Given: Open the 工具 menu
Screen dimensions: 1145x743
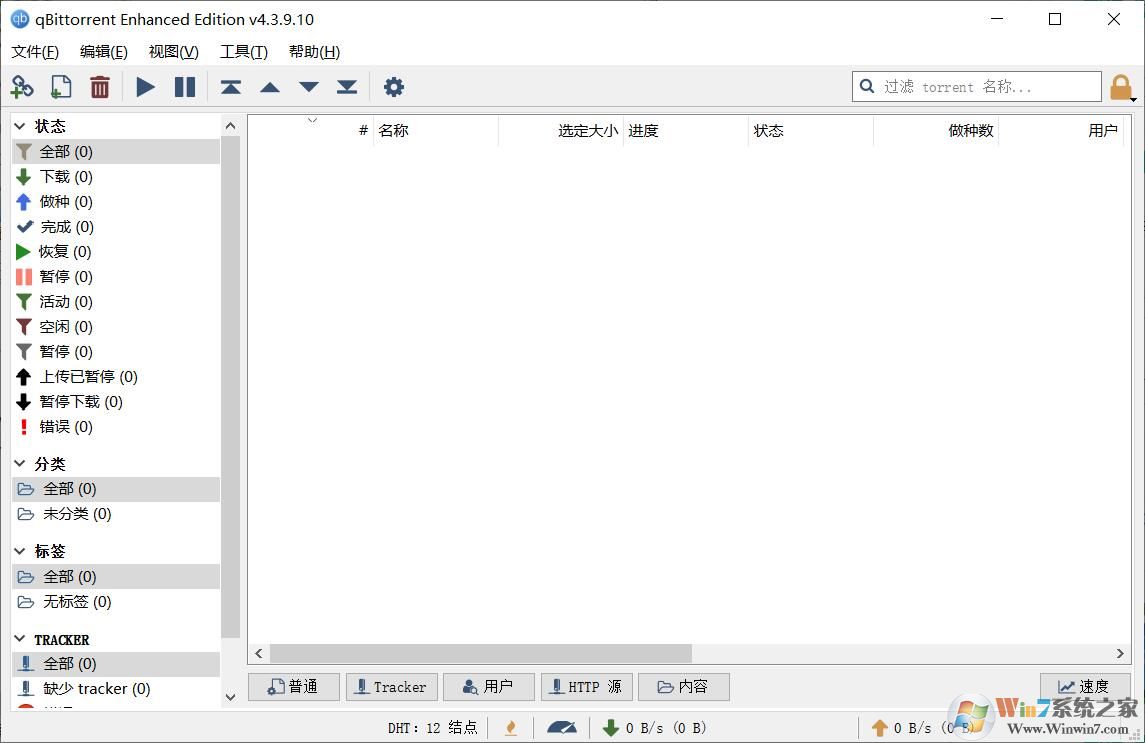Looking at the screenshot, I should click(x=242, y=51).
